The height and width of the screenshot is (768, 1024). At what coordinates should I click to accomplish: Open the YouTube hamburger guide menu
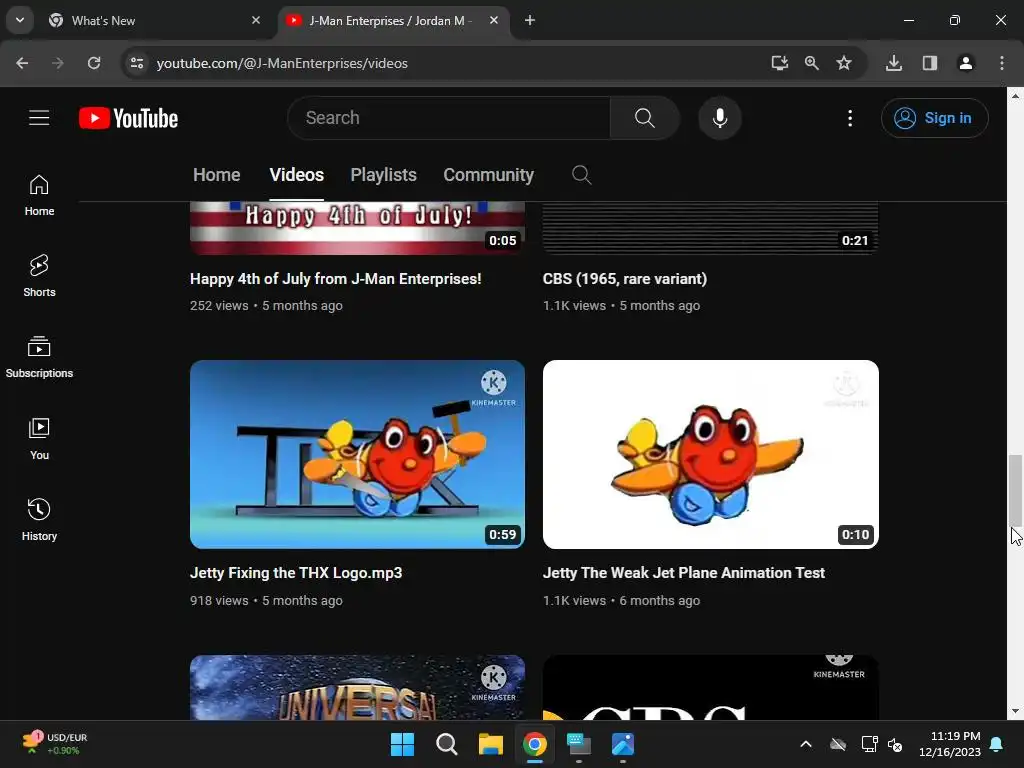tap(39, 118)
